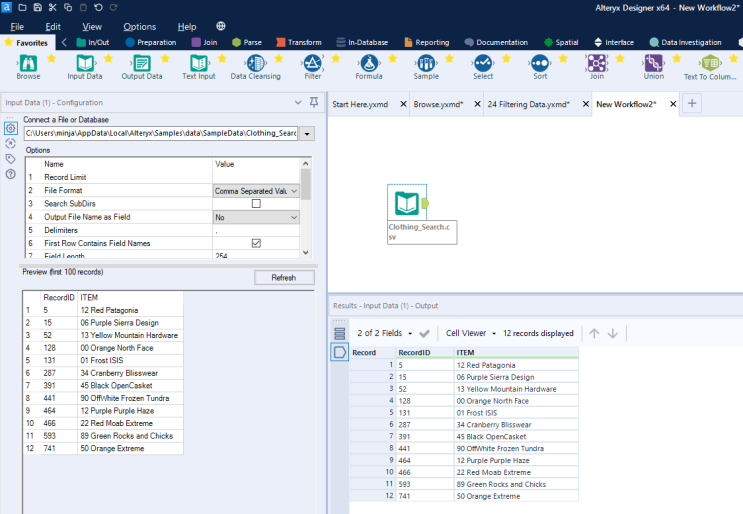
Task: Click the Save icon in title bar
Action: tap(37, 8)
